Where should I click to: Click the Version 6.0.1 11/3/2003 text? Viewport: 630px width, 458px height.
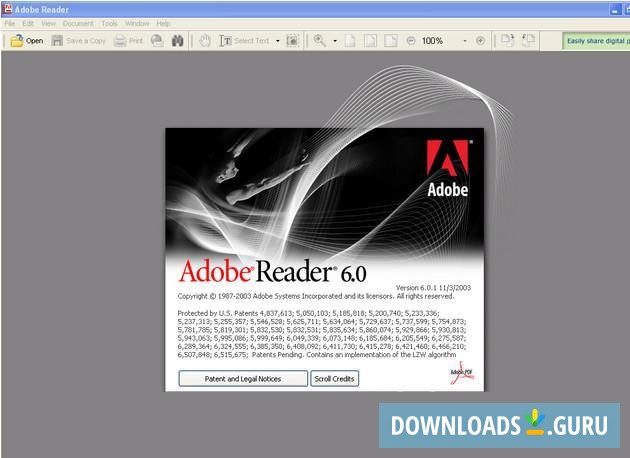coord(433,288)
